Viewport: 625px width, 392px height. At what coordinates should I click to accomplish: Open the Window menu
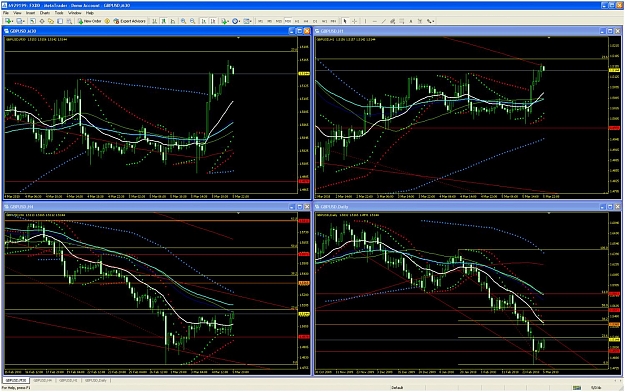click(x=75, y=13)
